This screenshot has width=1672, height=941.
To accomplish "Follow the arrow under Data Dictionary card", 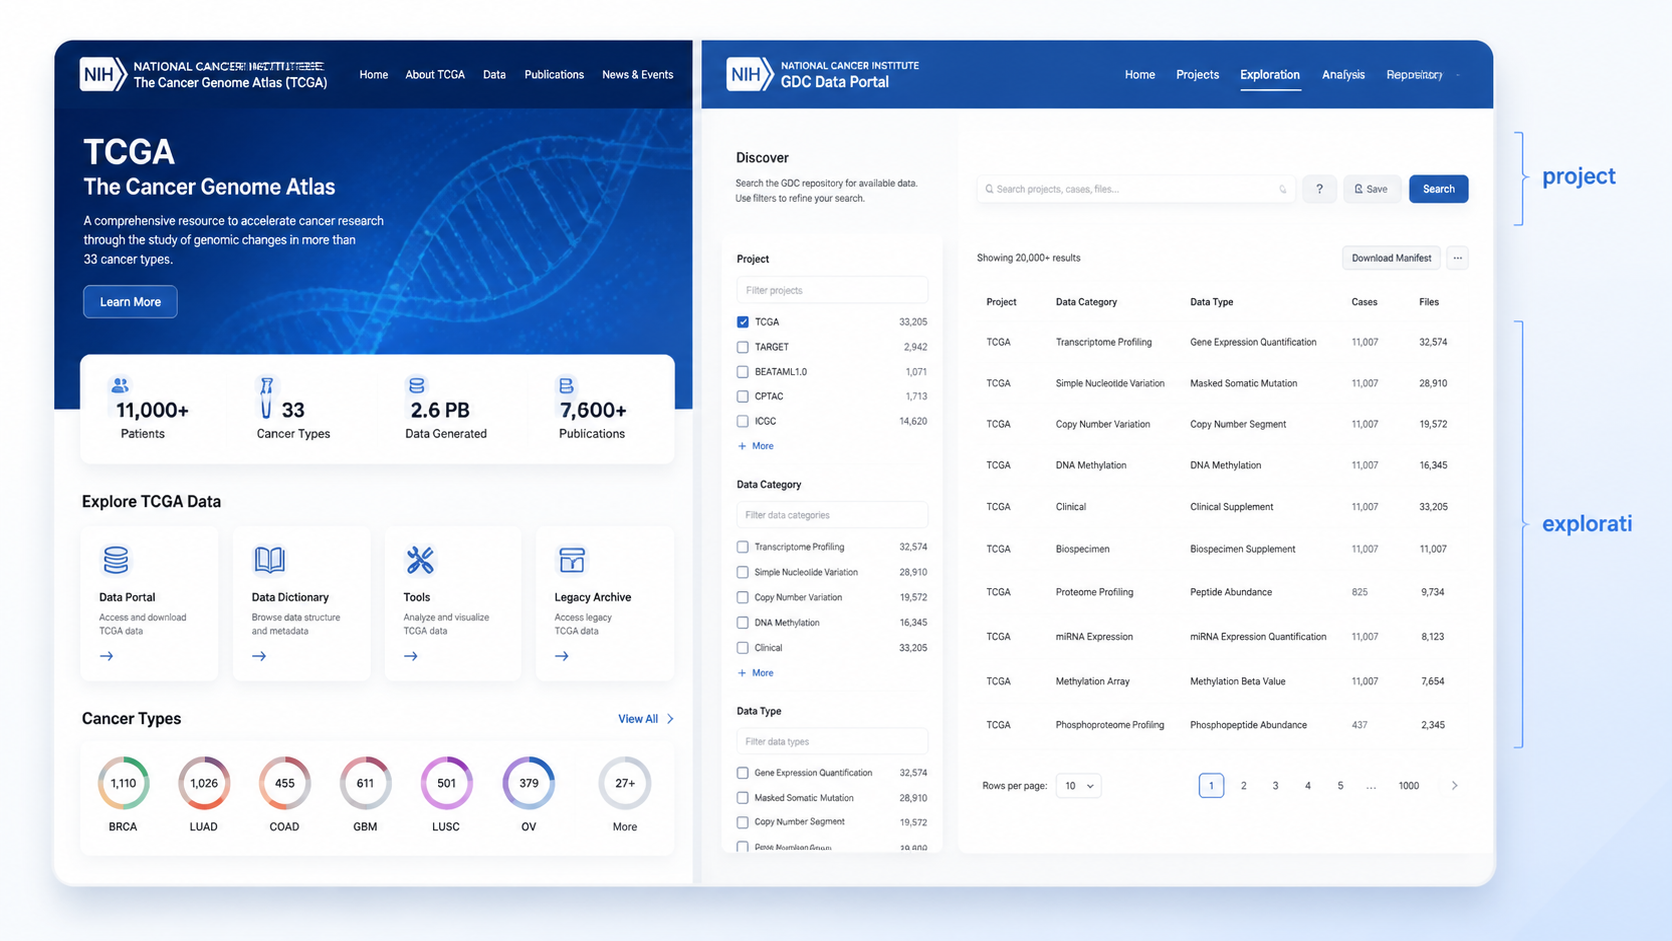I will (x=259, y=656).
